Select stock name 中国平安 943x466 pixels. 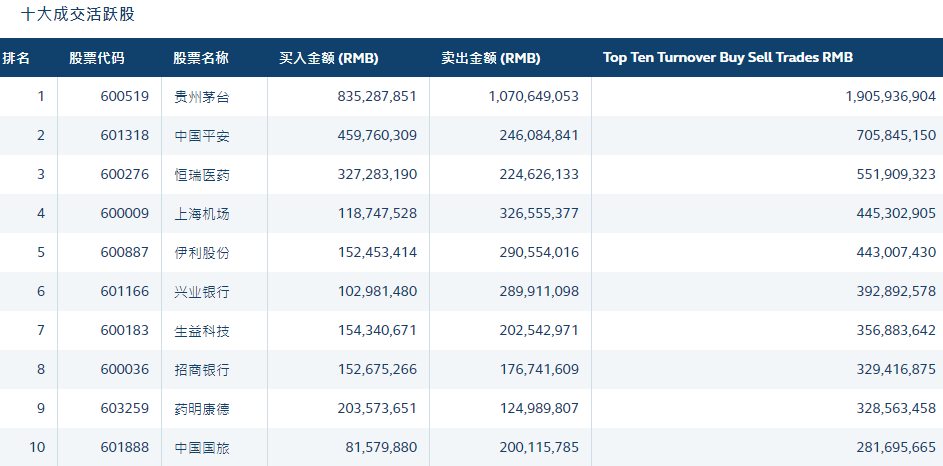[x=201, y=136]
